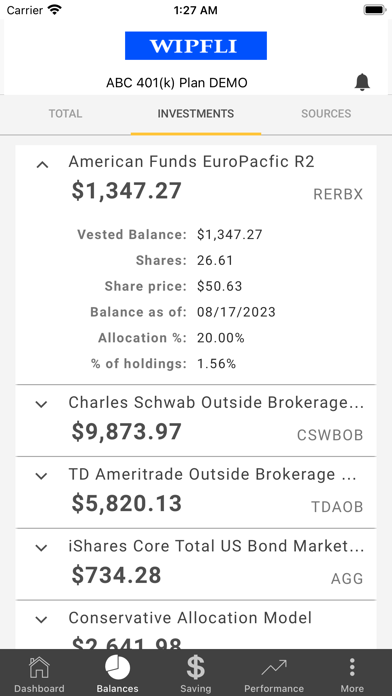
Task: Tap the WIPFLI logo banner
Action: point(196,46)
